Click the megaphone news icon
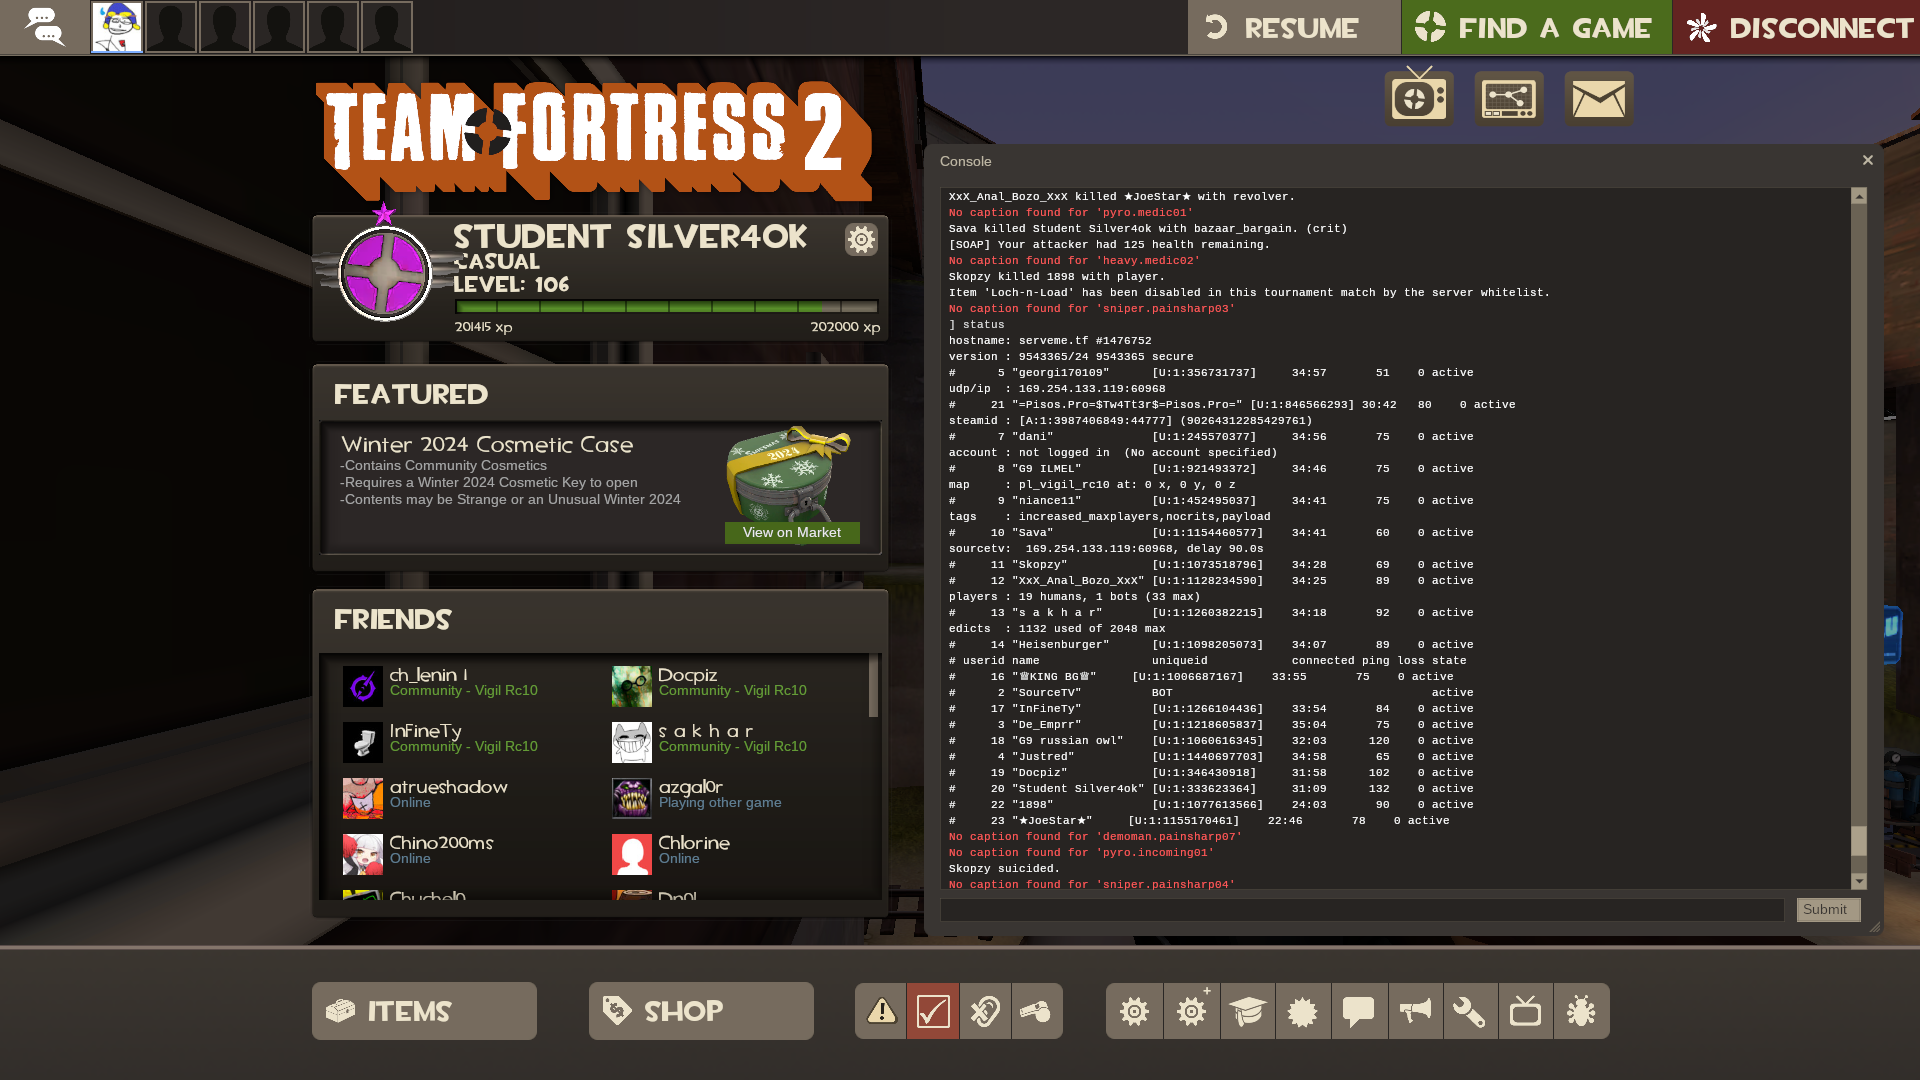The height and width of the screenshot is (1080, 1920). tap(1415, 1011)
